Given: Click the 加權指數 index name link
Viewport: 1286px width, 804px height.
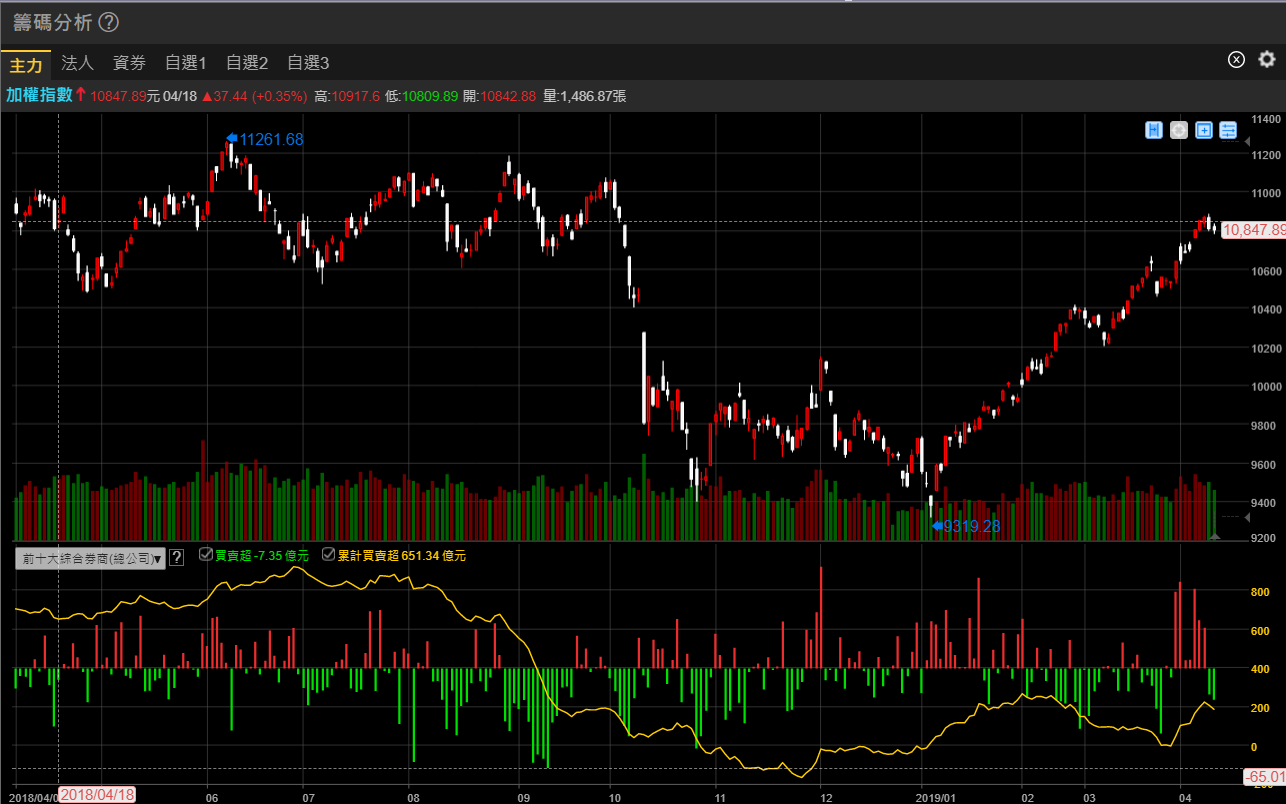Looking at the screenshot, I should pos(39,96).
